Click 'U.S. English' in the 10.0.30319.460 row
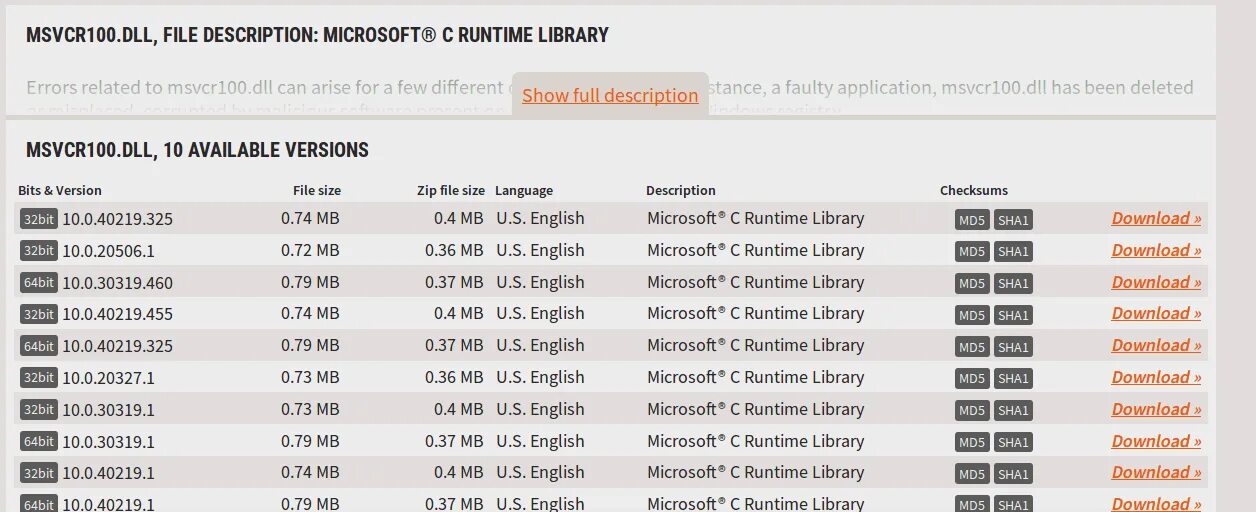Viewport: 1256px width, 512px height. coord(540,282)
